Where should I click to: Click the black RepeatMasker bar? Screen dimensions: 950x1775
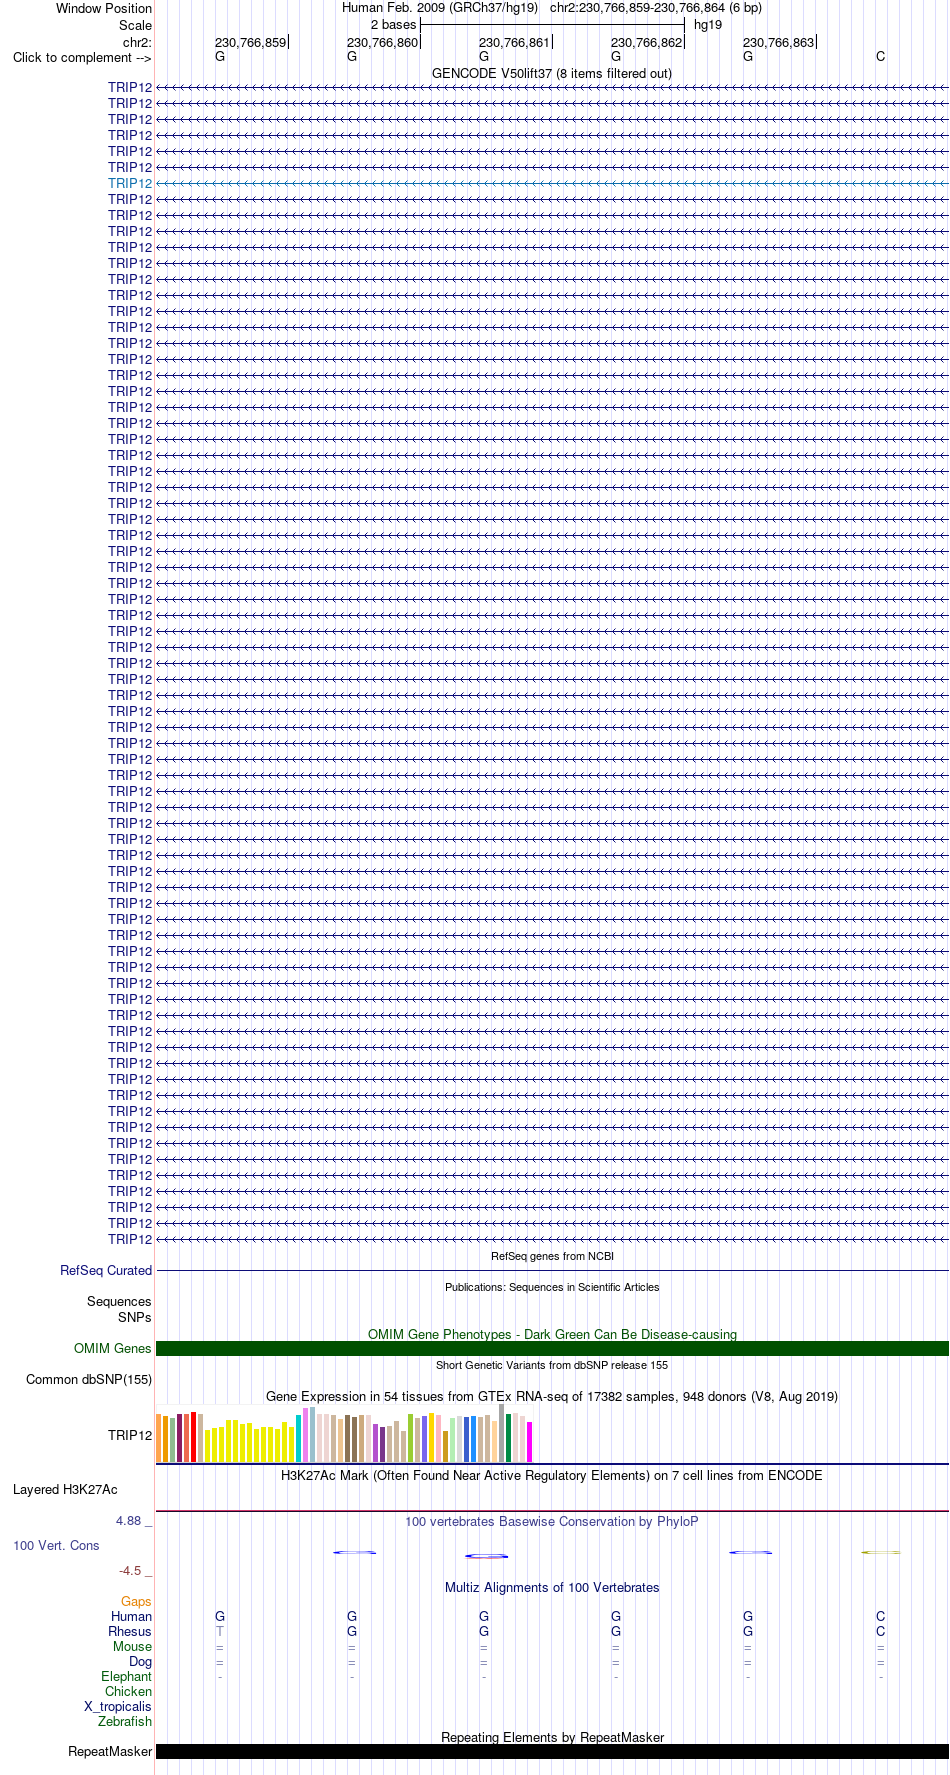tap(552, 1752)
